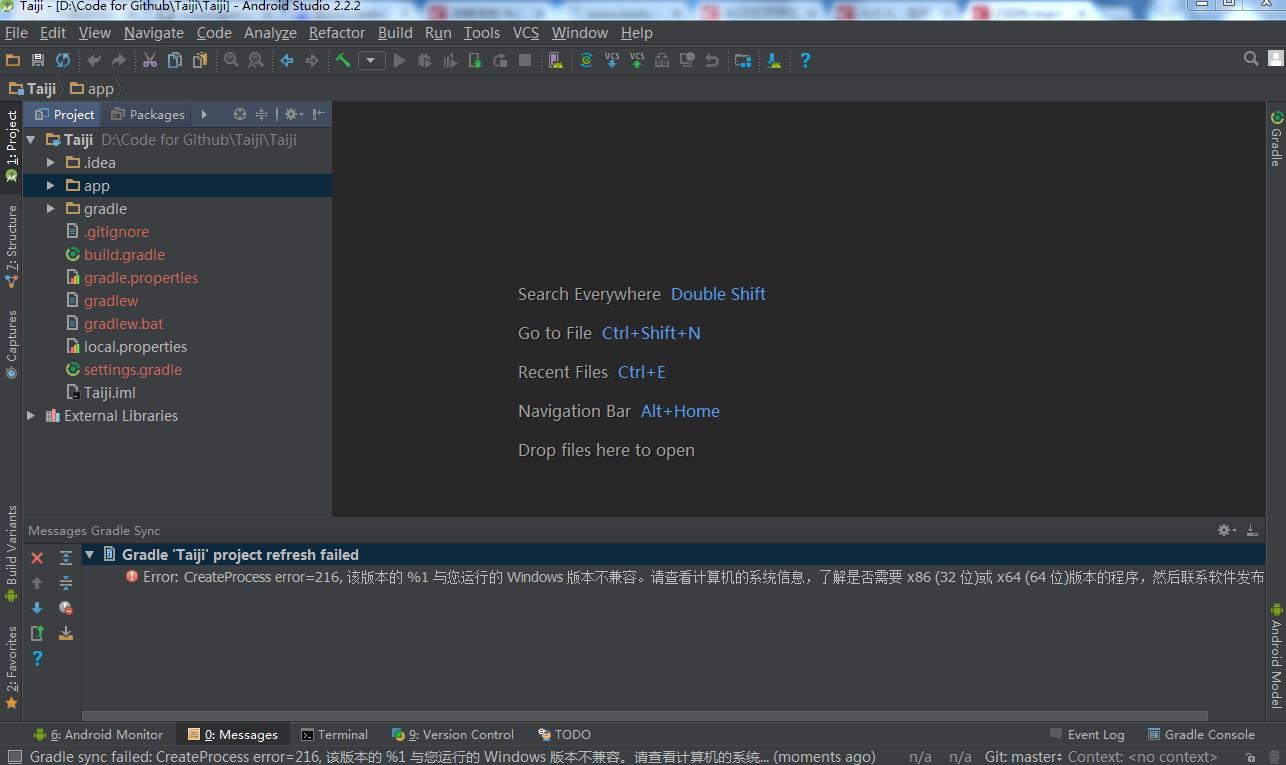The image size is (1286, 765).
Task: Open Gradle side panel tab
Action: pos(1276,138)
